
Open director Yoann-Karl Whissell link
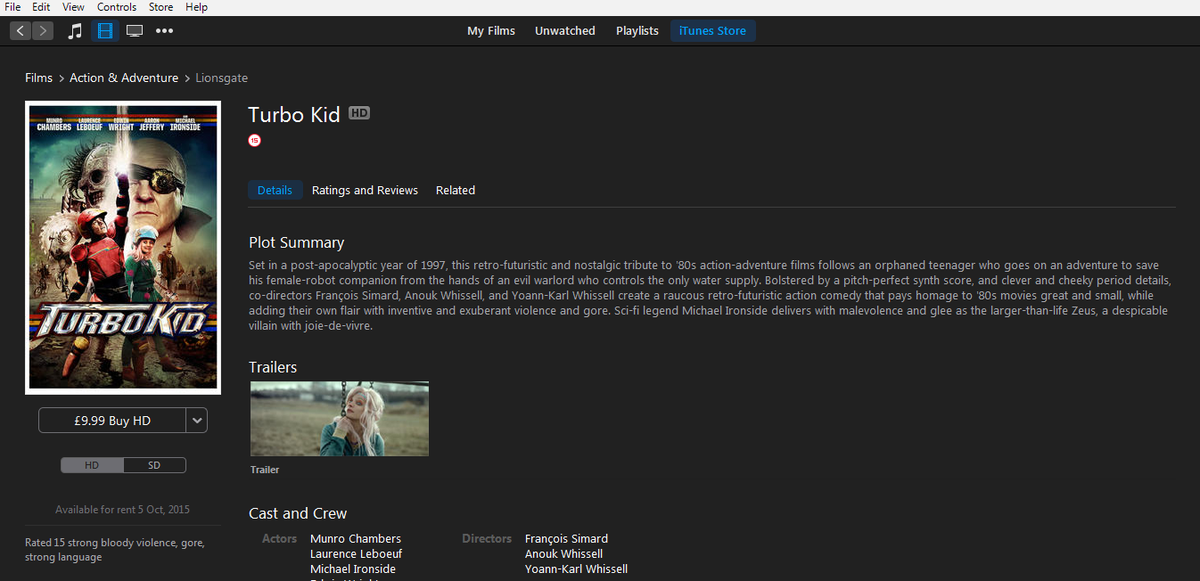(x=576, y=569)
